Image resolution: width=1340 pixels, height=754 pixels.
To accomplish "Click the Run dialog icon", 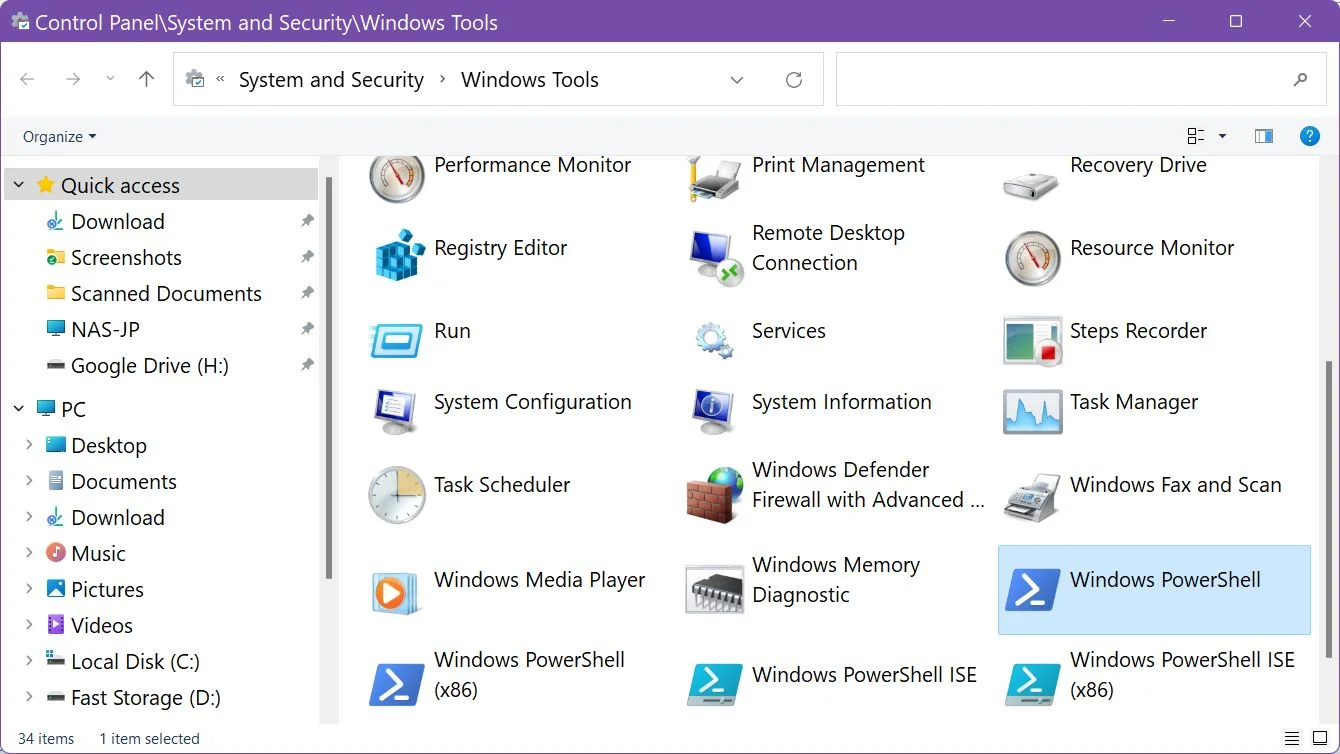I will coord(396,340).
